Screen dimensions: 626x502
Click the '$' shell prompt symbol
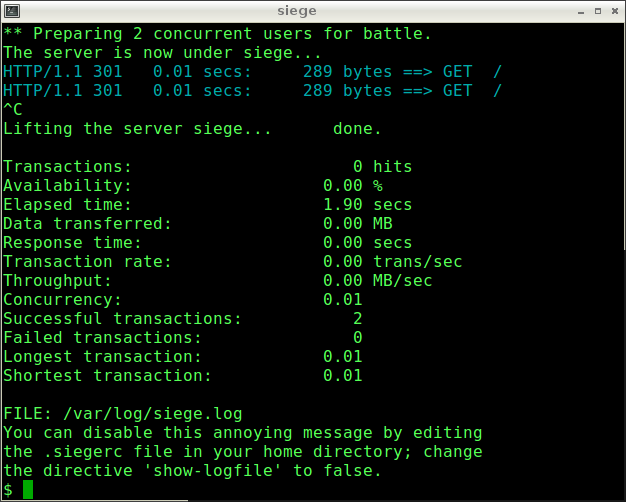point(8,490)
